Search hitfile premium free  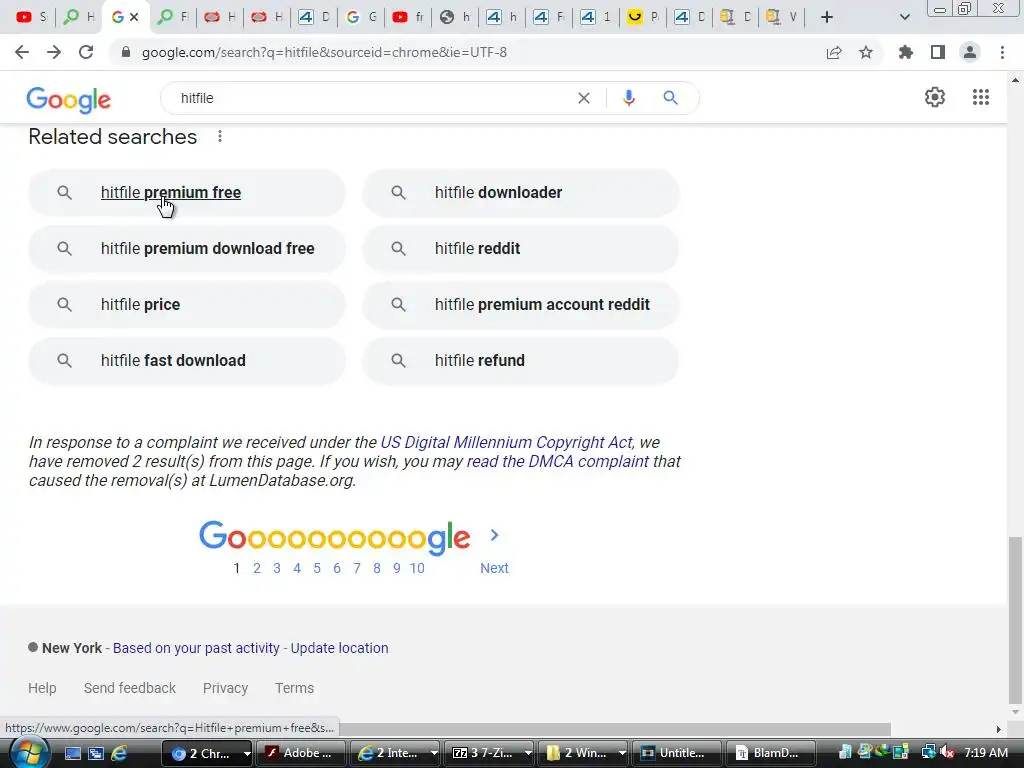click(x=186, y=193)
